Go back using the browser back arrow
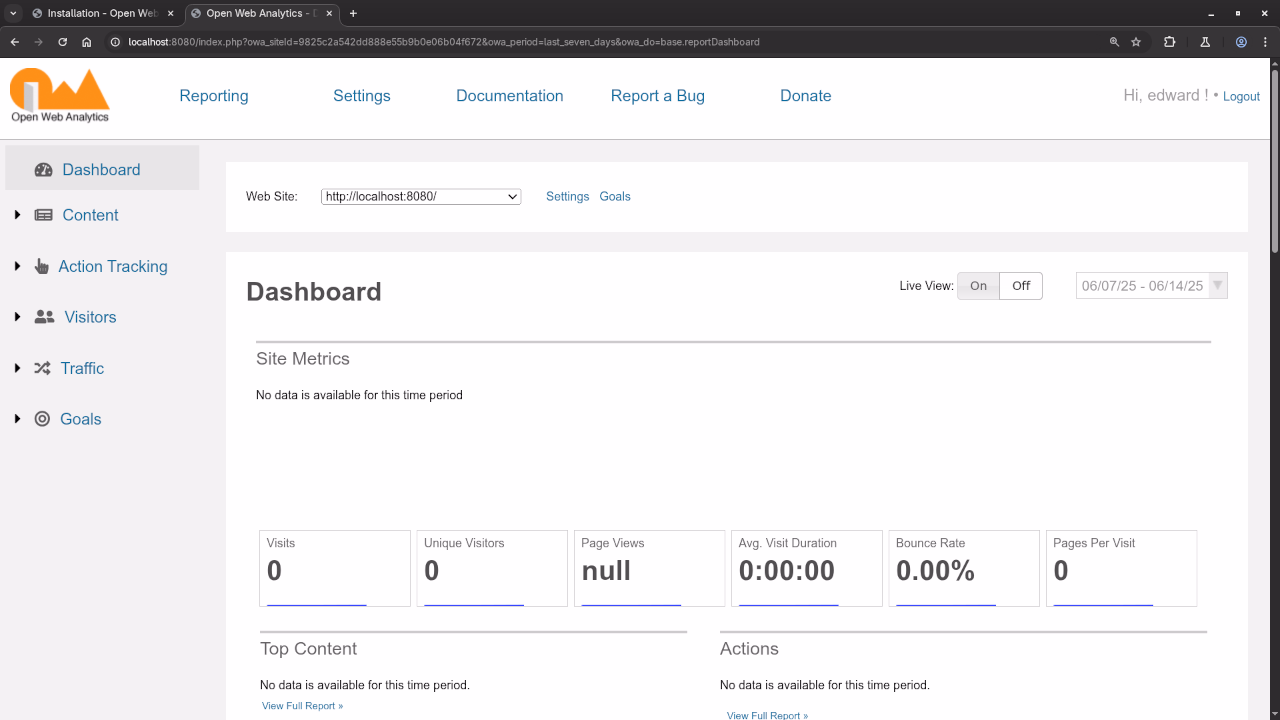Image resolution: width=1280 pixels, height=720 pixels. (x=14, y=42)
